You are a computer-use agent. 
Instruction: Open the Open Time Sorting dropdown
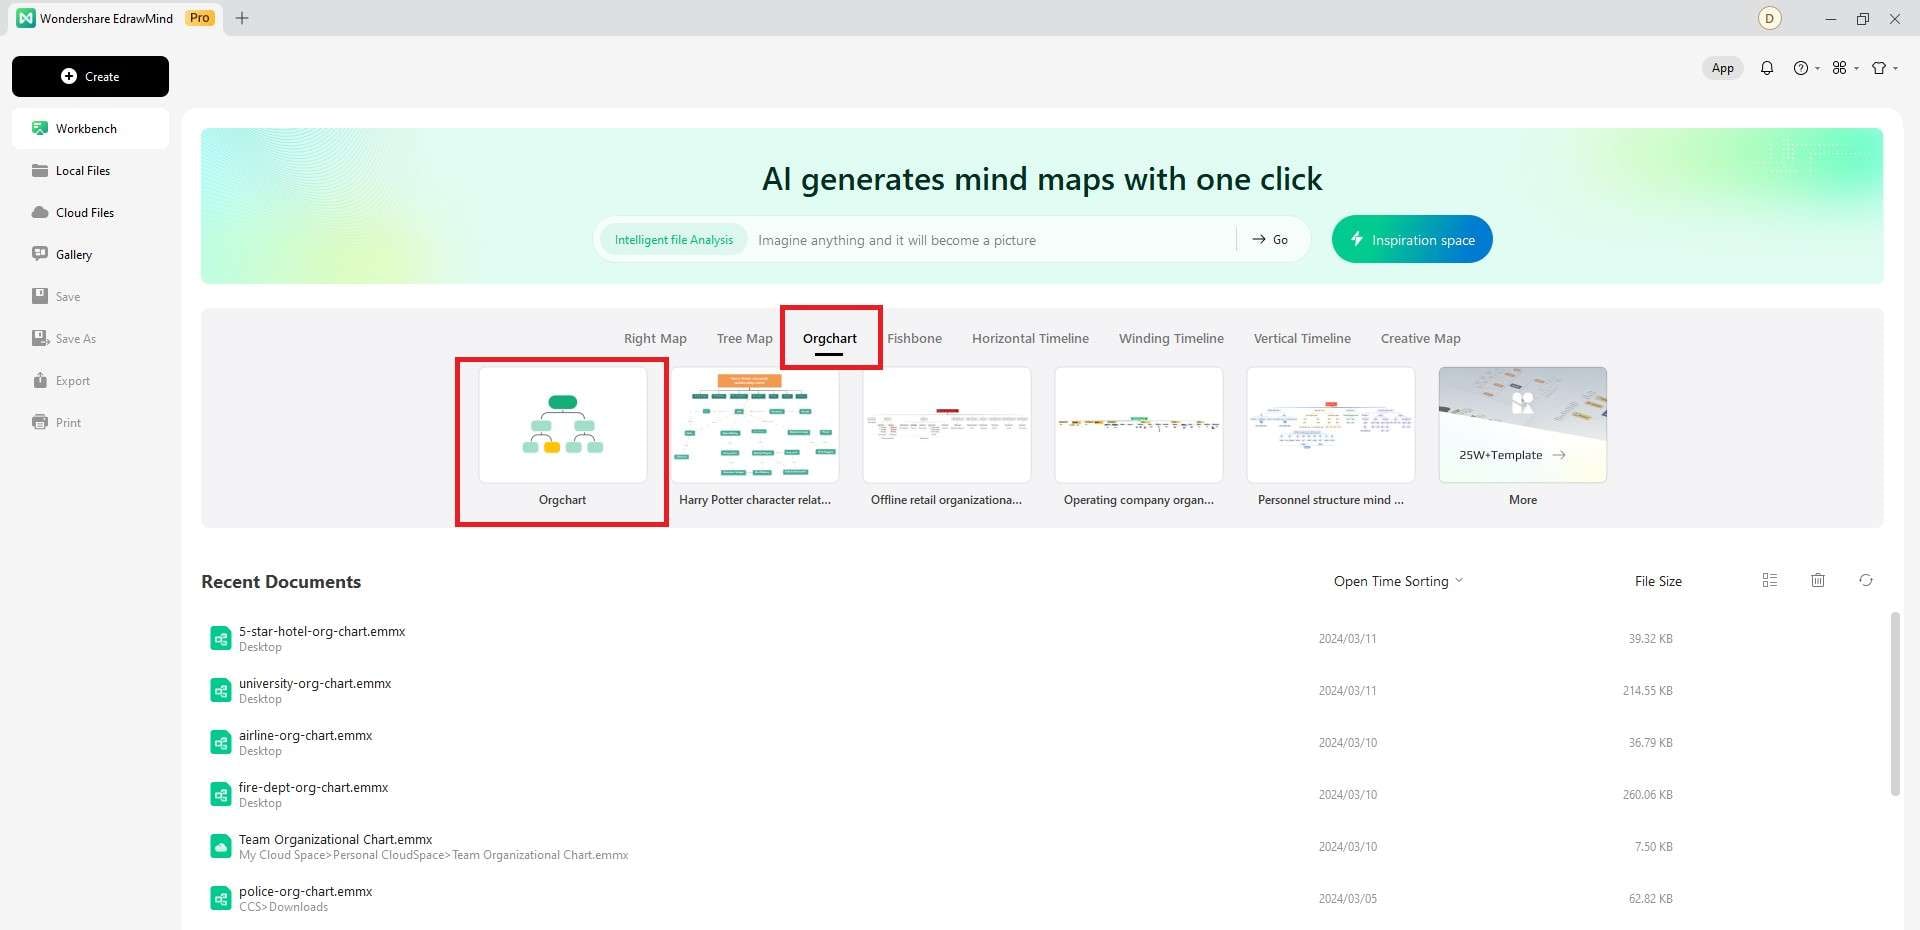[1398, 581]
